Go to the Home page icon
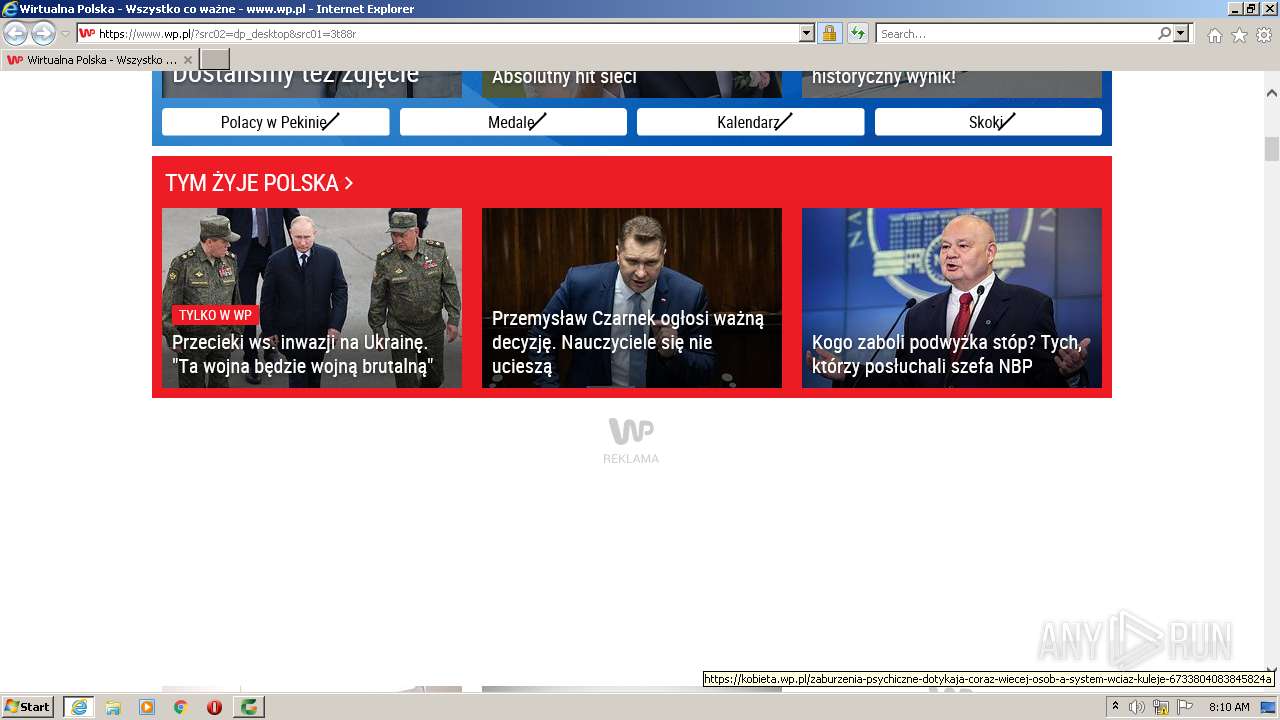1280x720 pixels. click(x=1214, y=35)
